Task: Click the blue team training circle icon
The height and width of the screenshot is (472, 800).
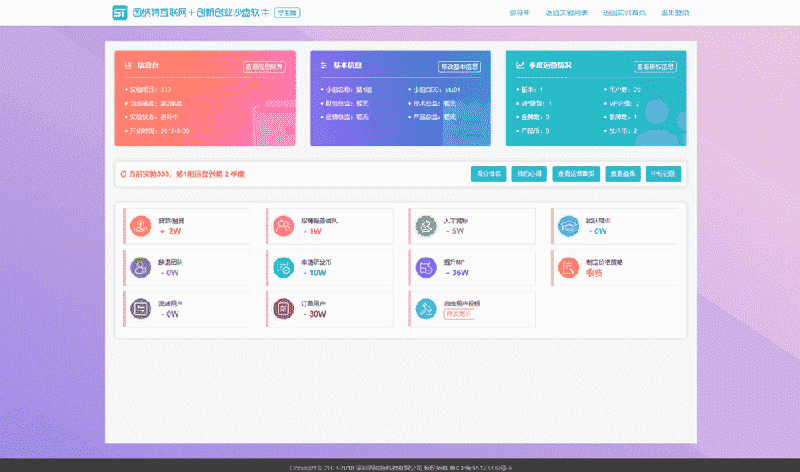Action: 569,226
